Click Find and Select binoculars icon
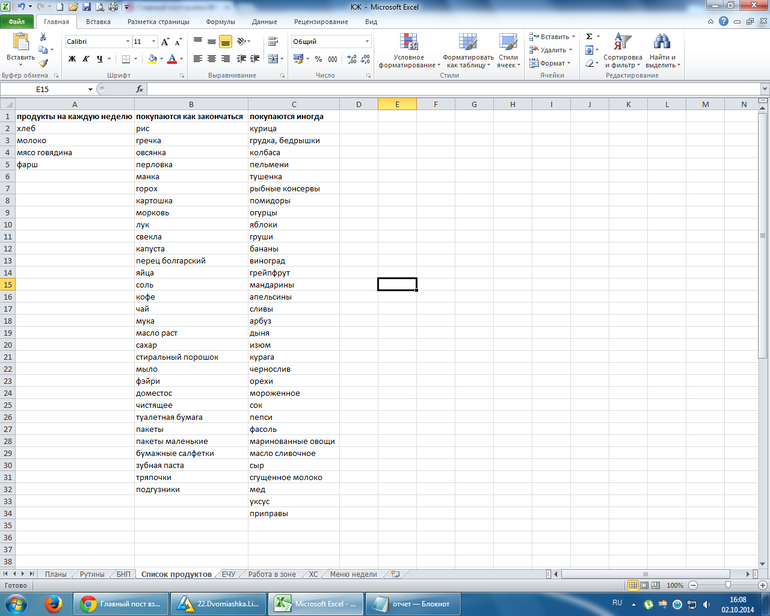Viewport: 770px width, 616px height. coord(661,50)
